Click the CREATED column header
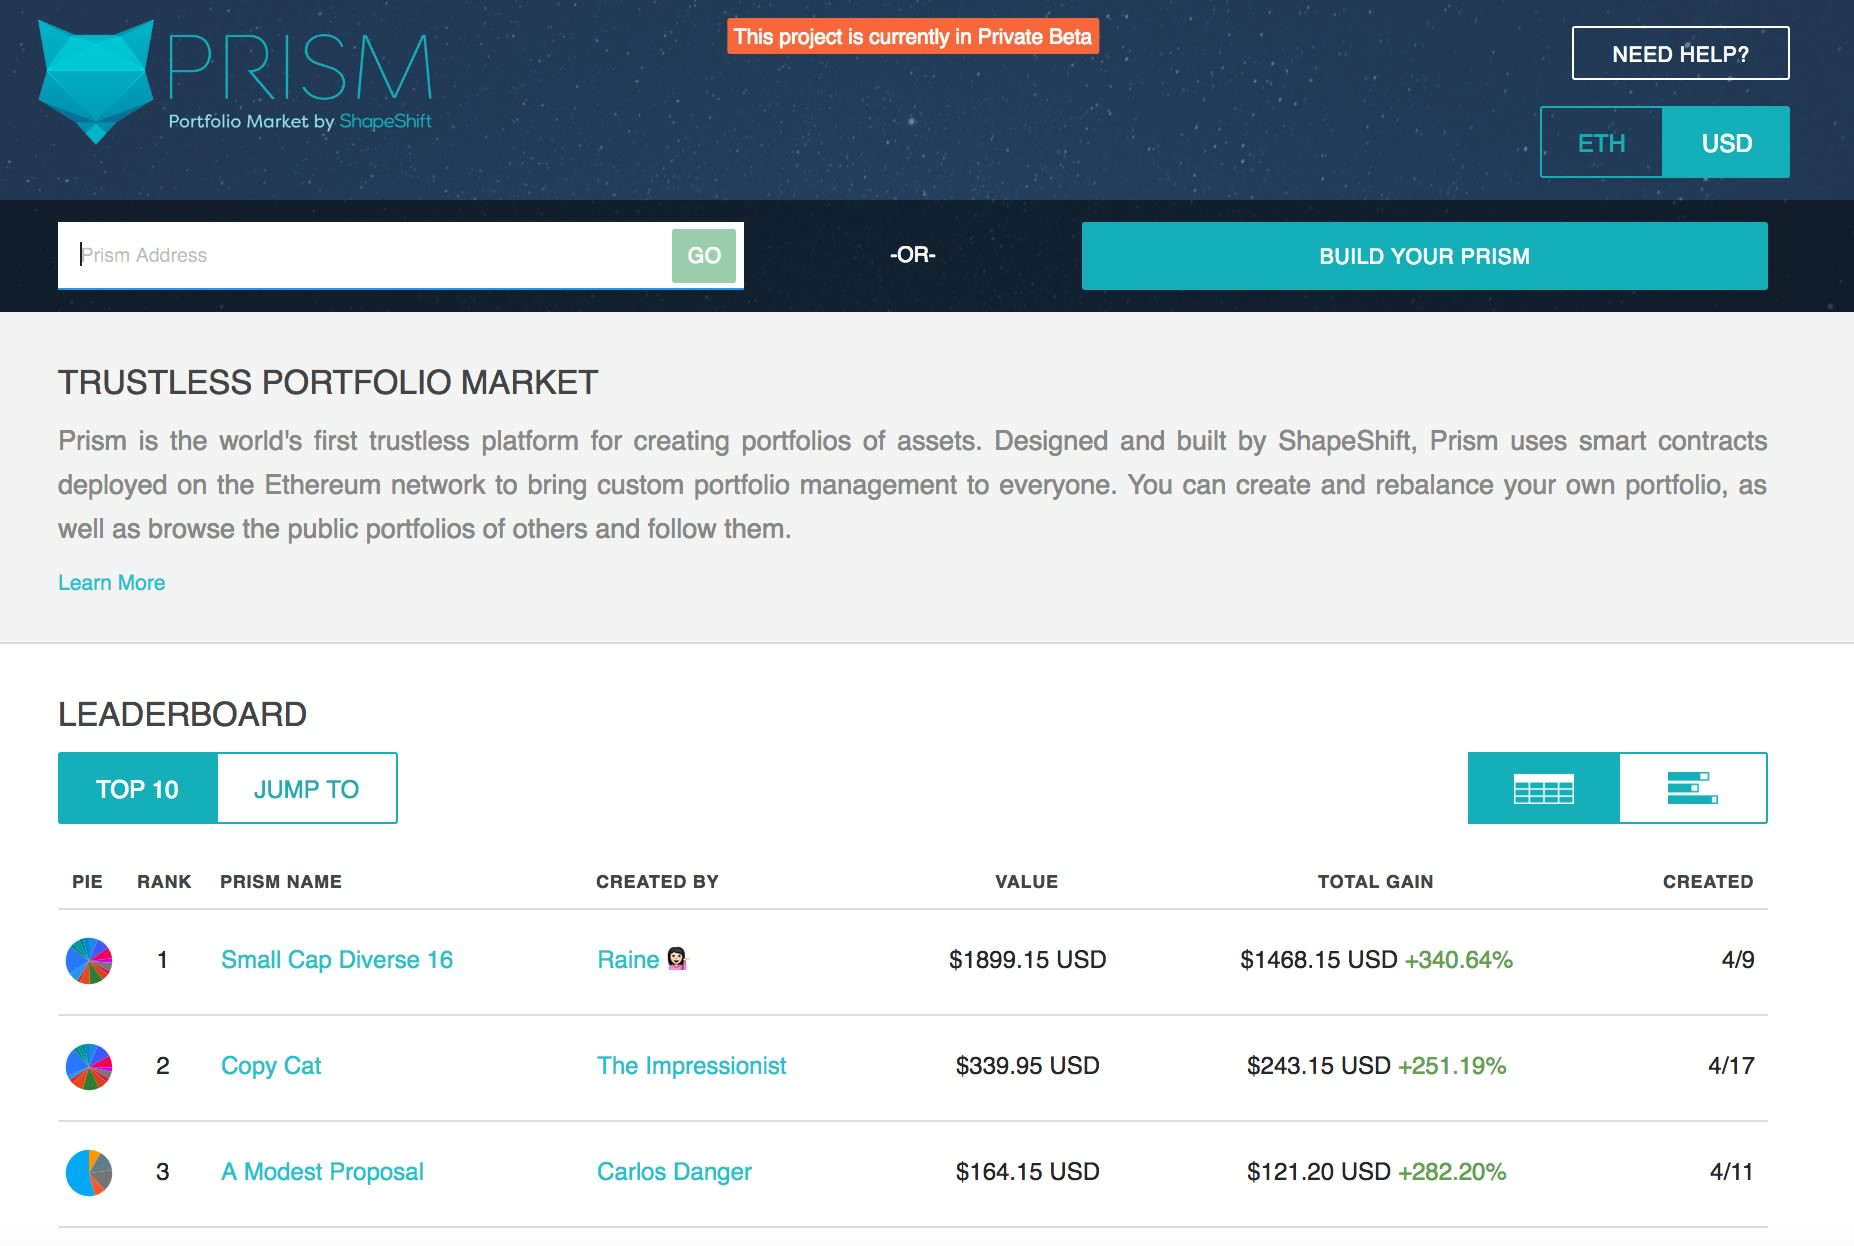Image resolution: width=1854 pixels, height=1246 pixels. [x=1708, y=882]
